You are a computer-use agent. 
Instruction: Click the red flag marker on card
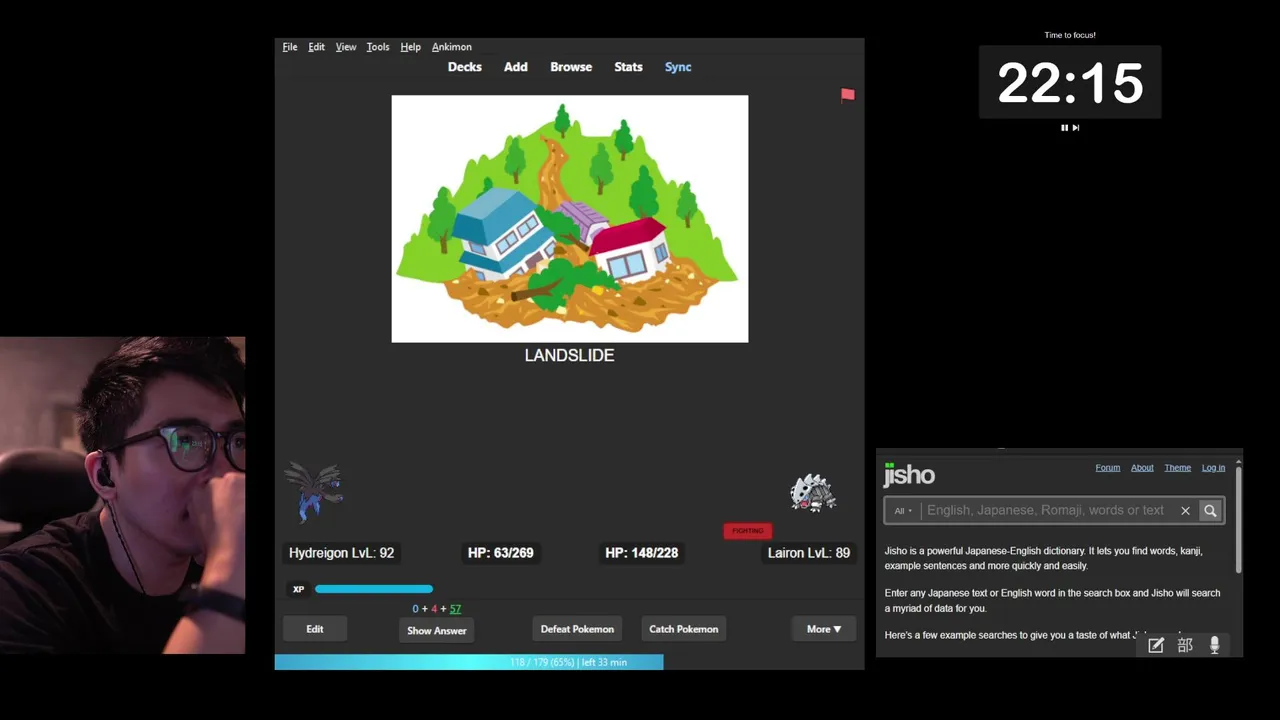pyautogui.click(x=848, y=95)
